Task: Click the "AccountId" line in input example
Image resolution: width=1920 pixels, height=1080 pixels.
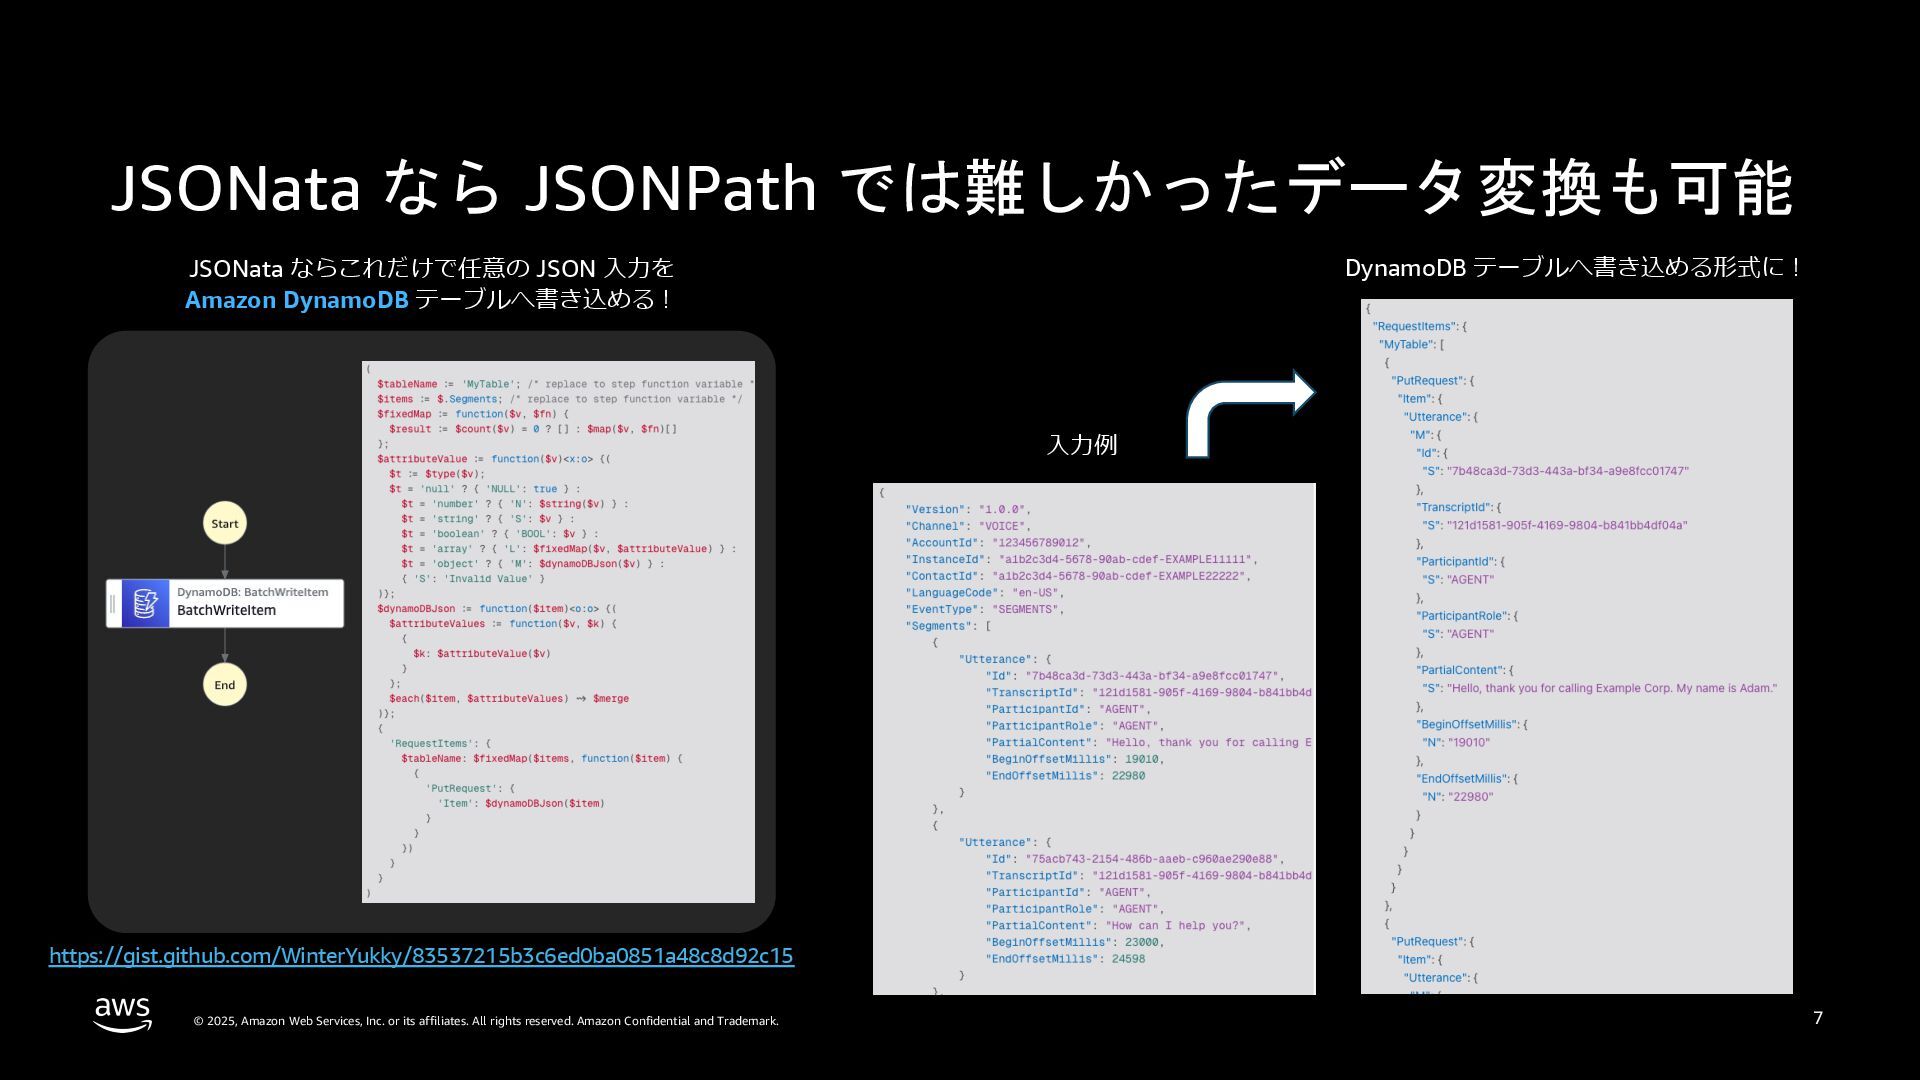Action: (998, 543)
